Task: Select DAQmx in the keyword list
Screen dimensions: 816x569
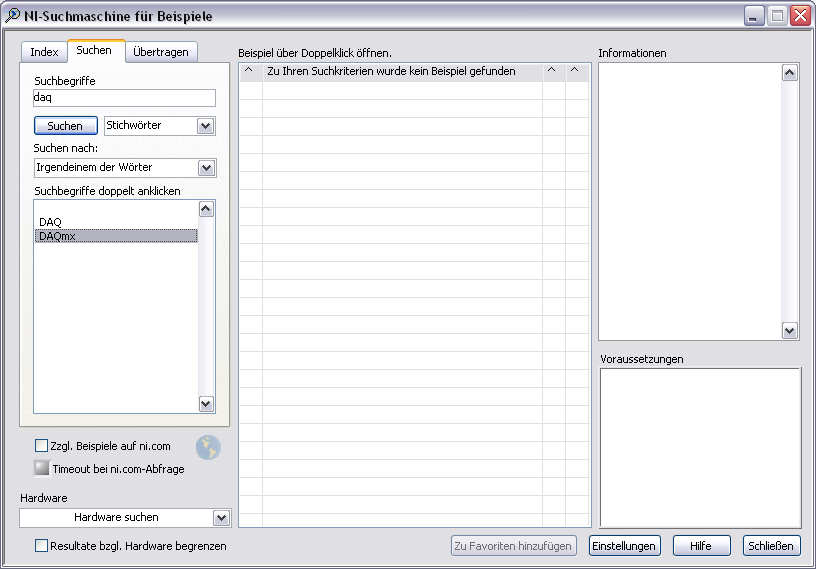Action: tap(116, 236)
